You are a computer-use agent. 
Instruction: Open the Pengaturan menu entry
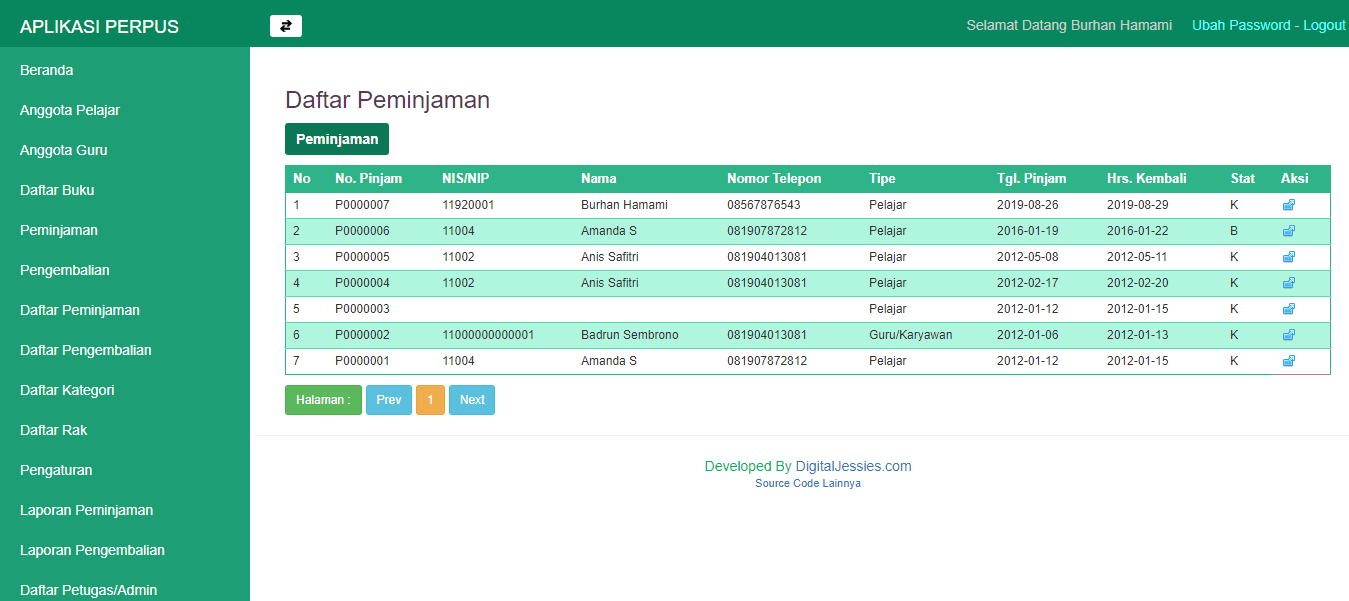pos(54,470)
